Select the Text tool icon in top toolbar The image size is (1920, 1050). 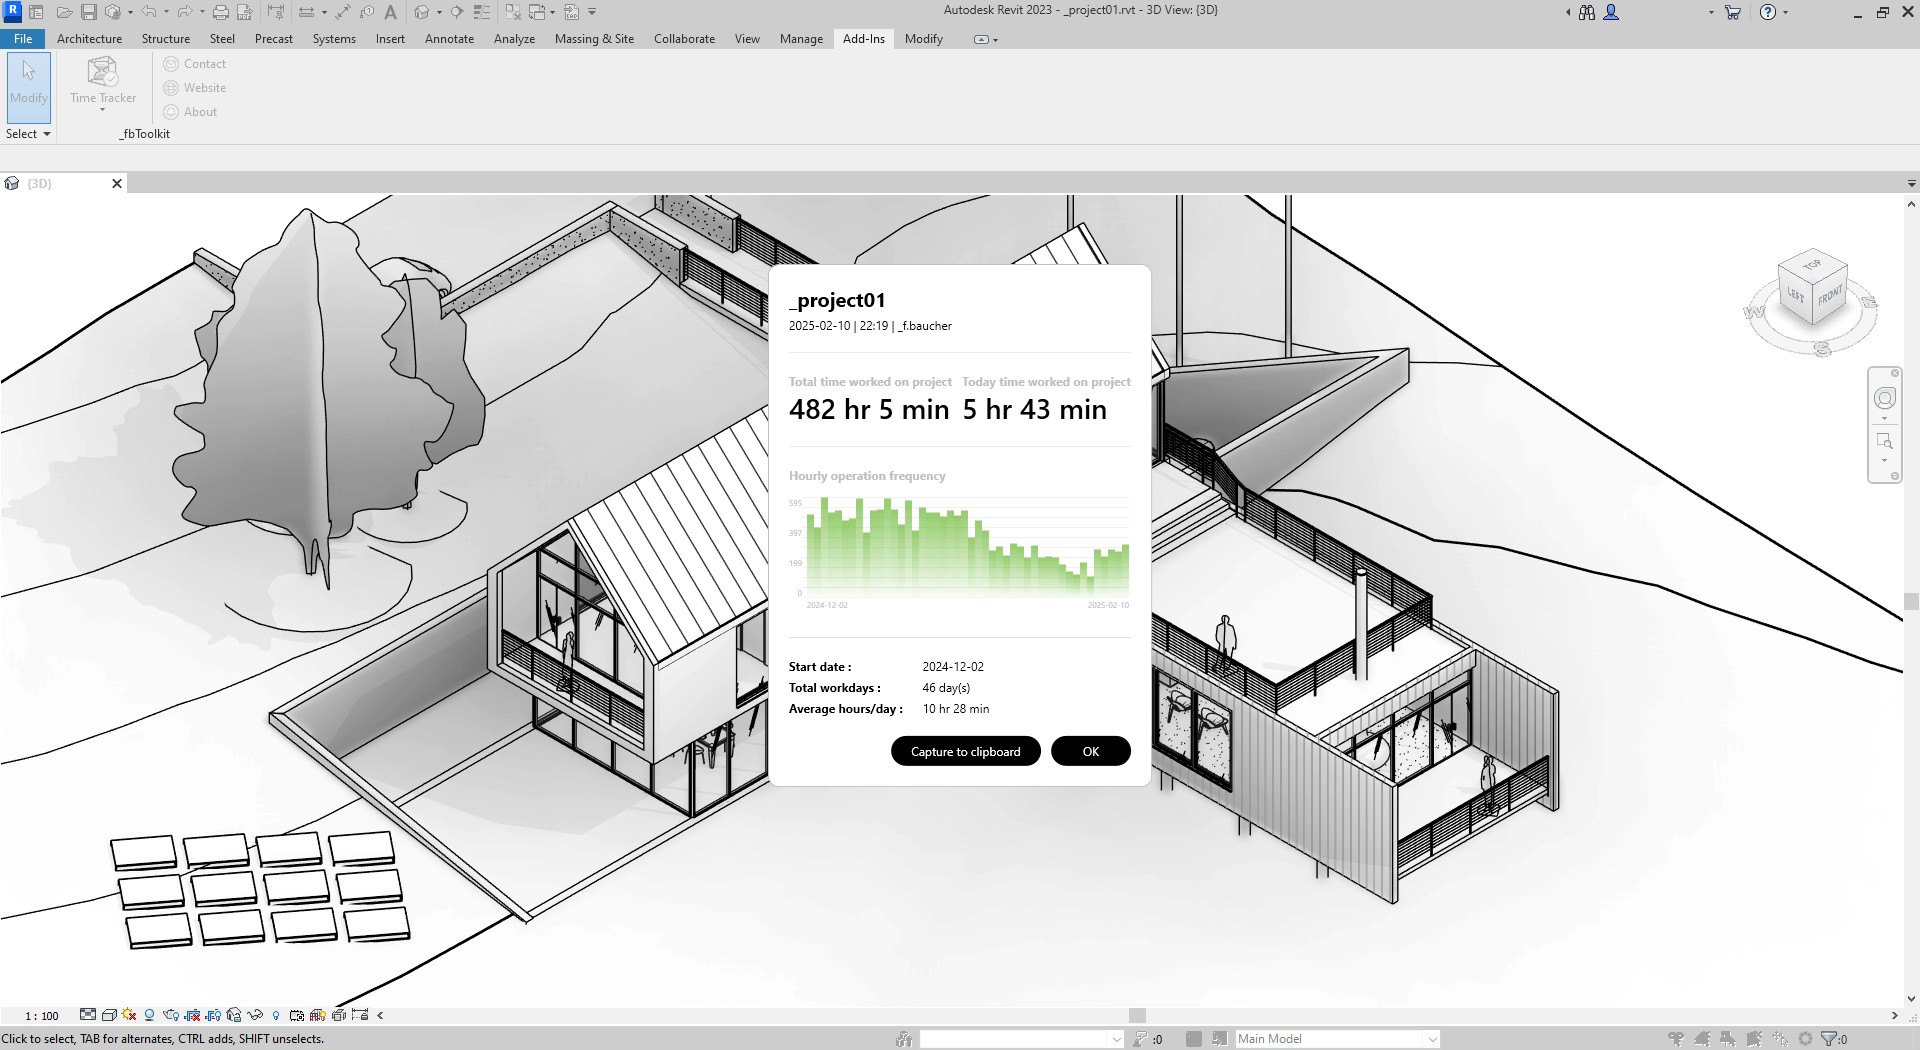pos(390,12)
